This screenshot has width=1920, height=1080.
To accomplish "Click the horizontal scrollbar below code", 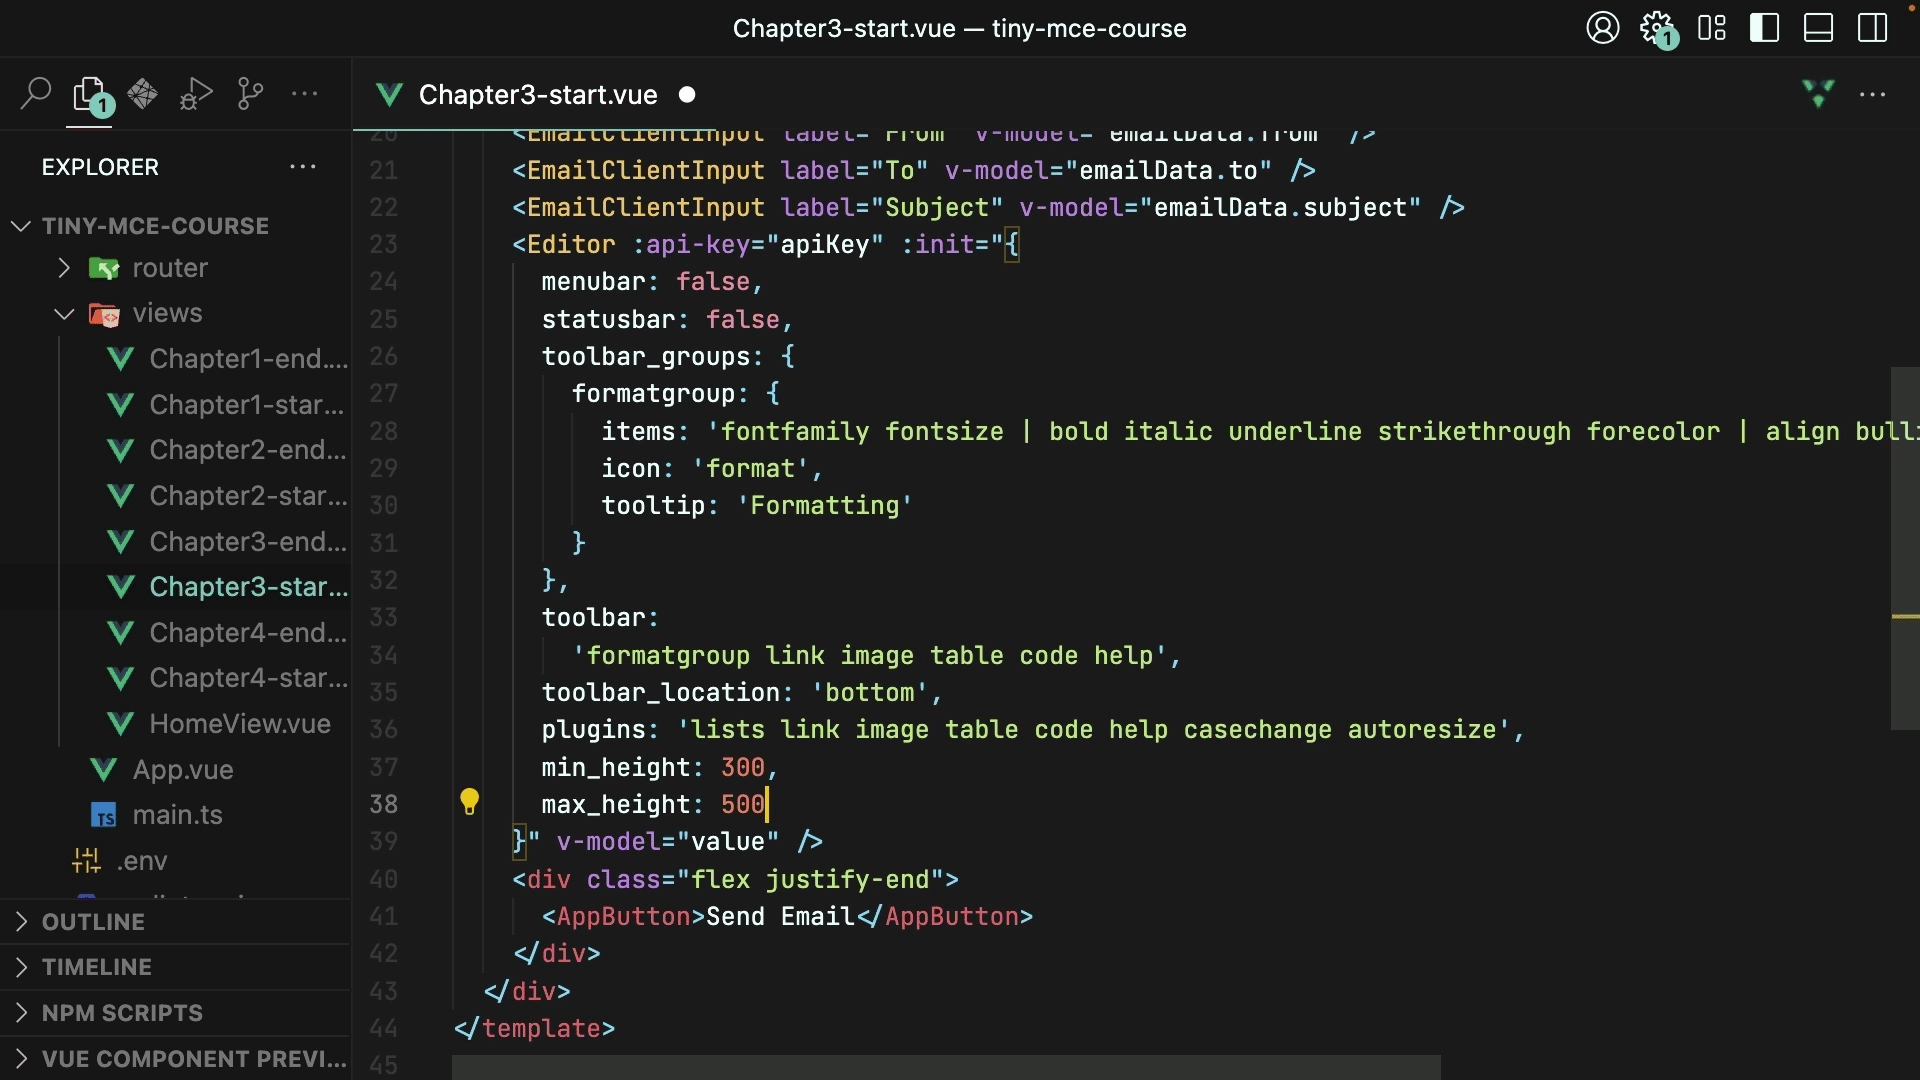I will pos(946,1067).
